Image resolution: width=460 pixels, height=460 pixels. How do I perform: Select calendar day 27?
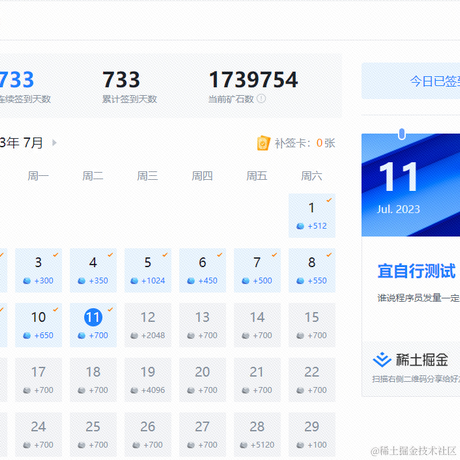pos(202,434)
